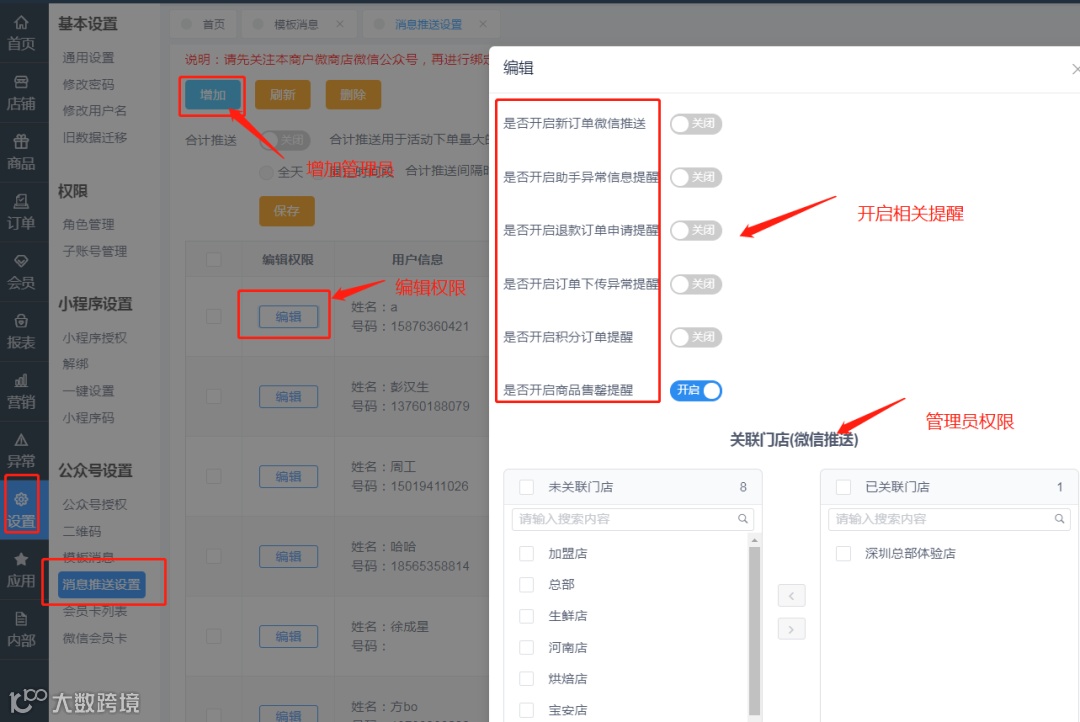This screenshot has width=1080, height=722.
Task: Toggle 是否开启积分订单提醒 switch
Action: (696, 337)
